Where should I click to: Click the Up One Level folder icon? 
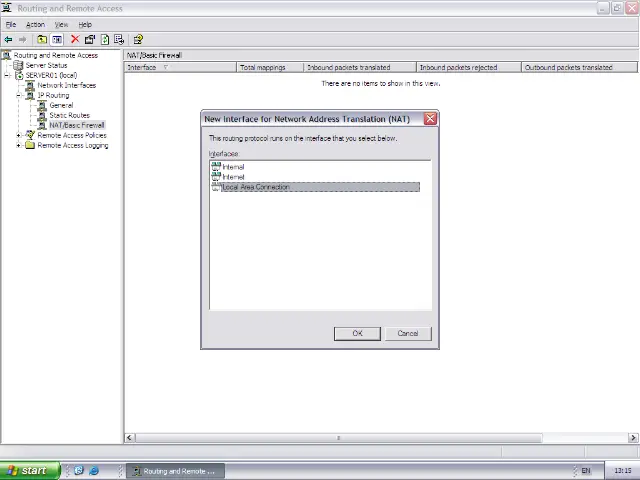[x=42, y=40]
